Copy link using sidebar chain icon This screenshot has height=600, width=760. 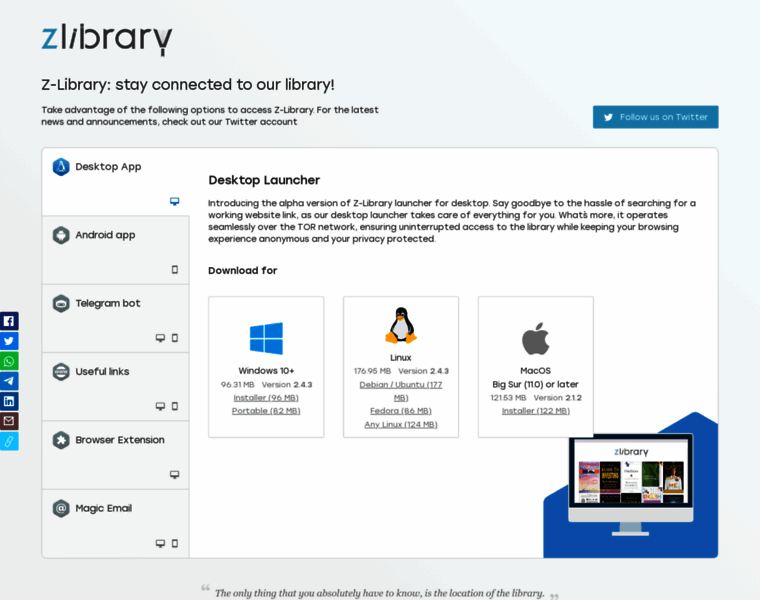pyautogui.click(x=9, y=441)
